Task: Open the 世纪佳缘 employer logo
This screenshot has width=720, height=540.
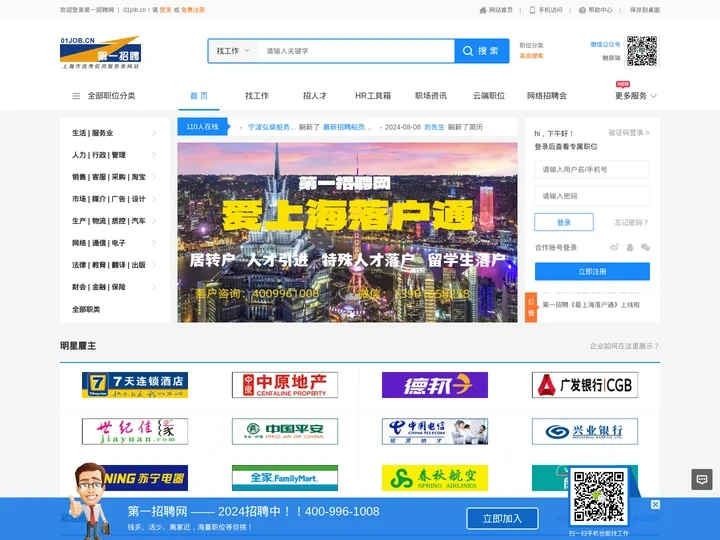Action: coord(135,431)
